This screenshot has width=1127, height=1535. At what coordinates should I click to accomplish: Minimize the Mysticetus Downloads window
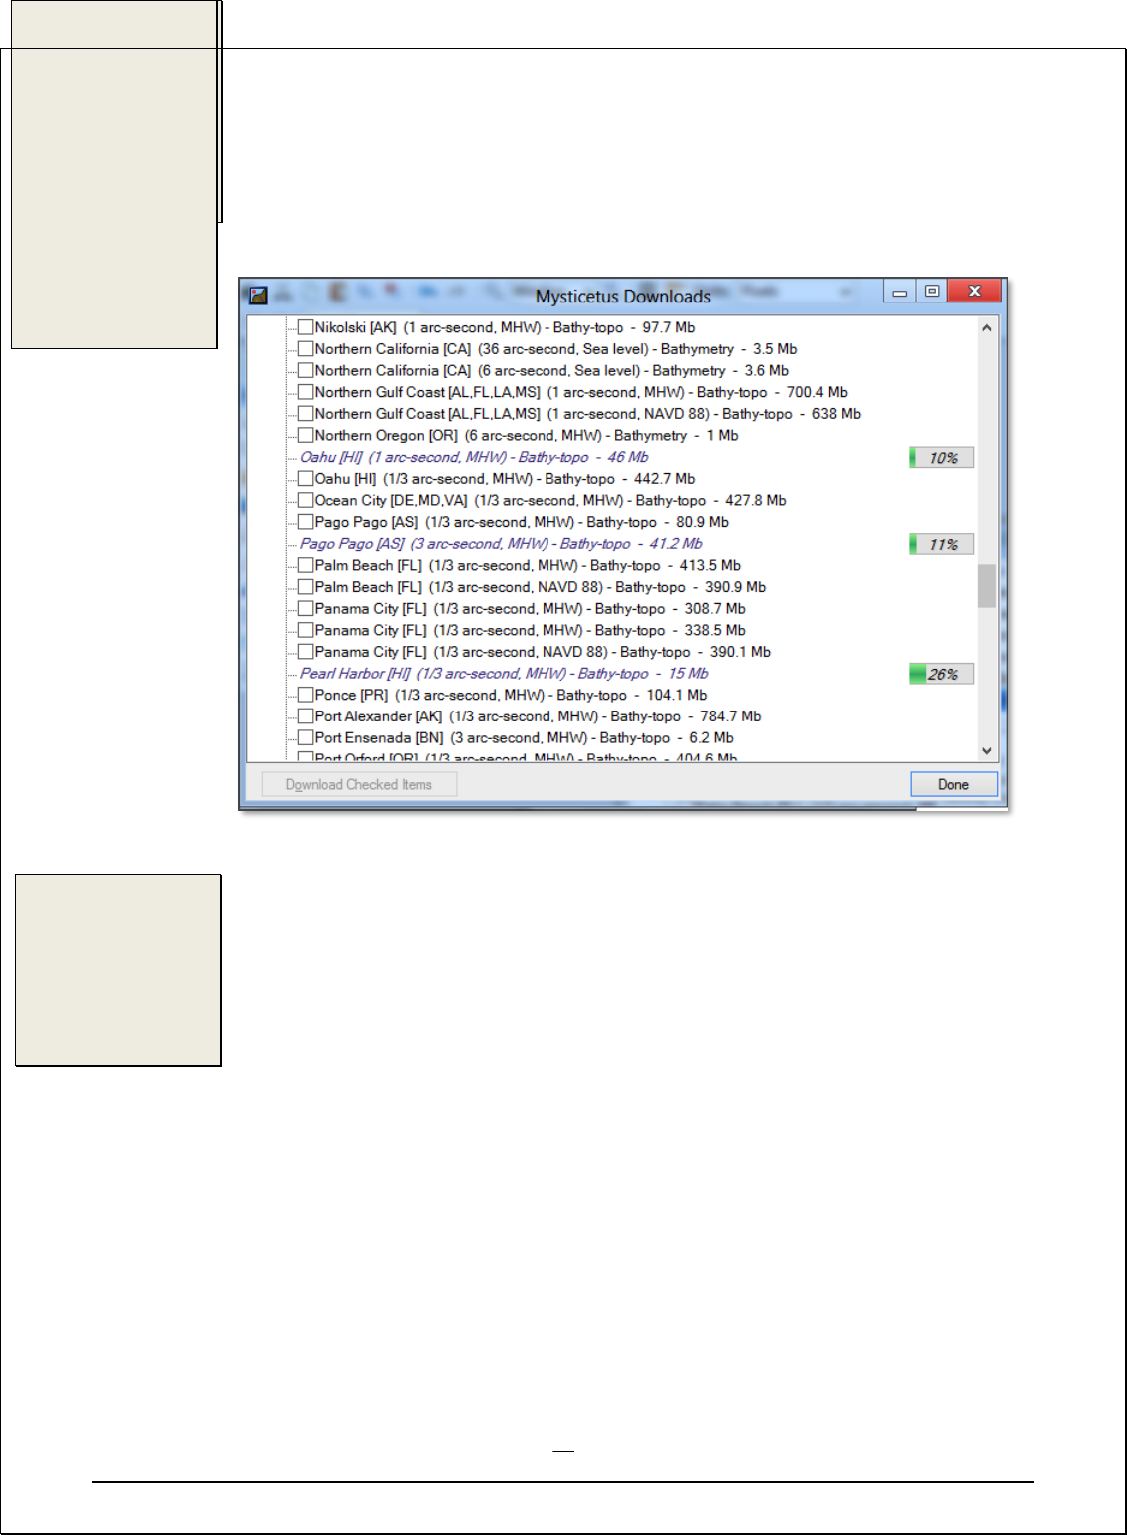tap(900, 291)
